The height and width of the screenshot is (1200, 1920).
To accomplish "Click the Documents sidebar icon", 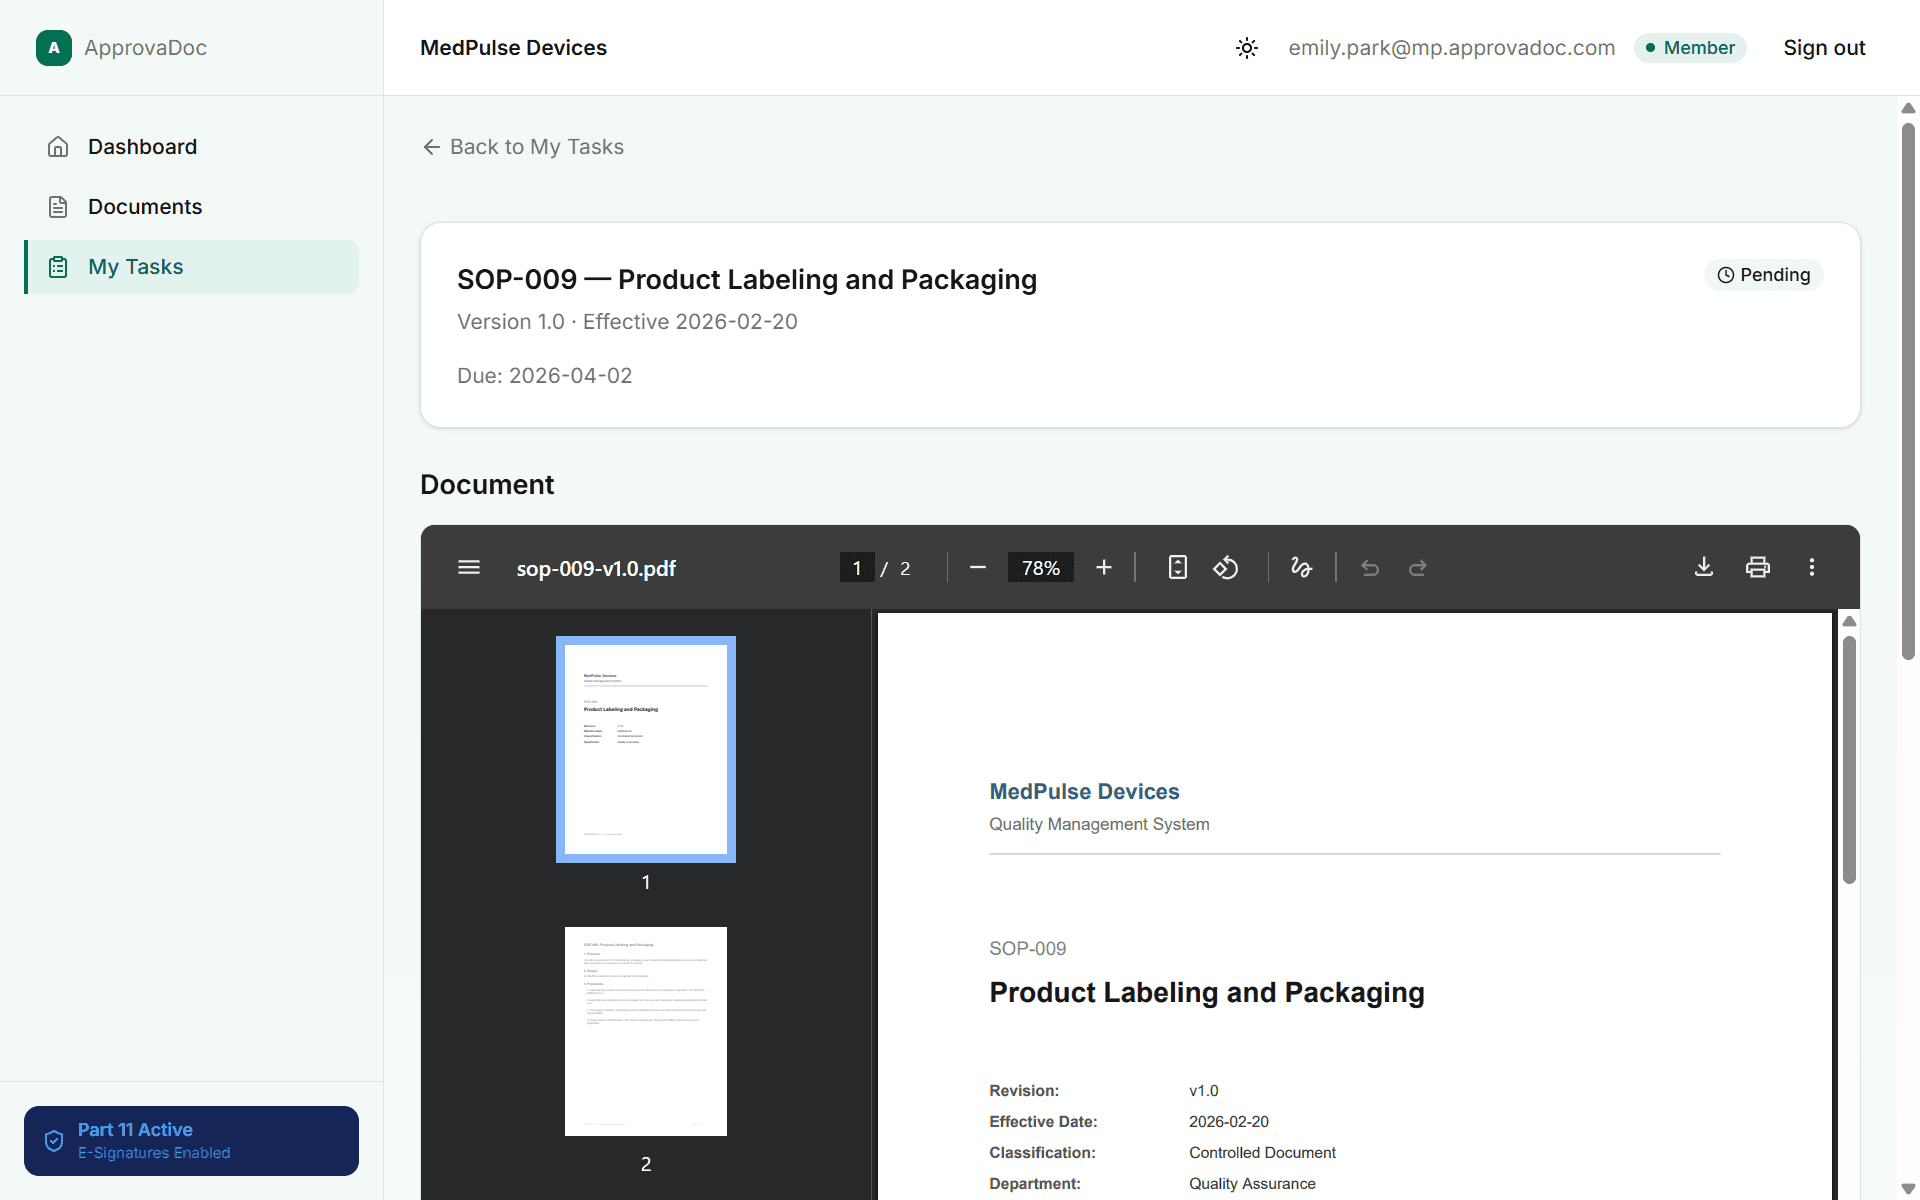I will coord(58,206).
